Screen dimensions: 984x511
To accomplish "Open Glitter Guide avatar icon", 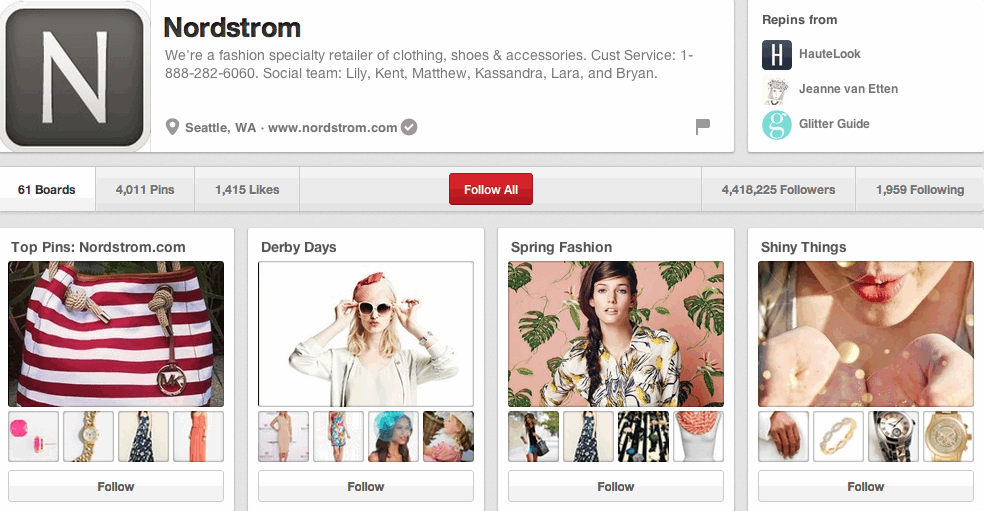I will (777, 124).
